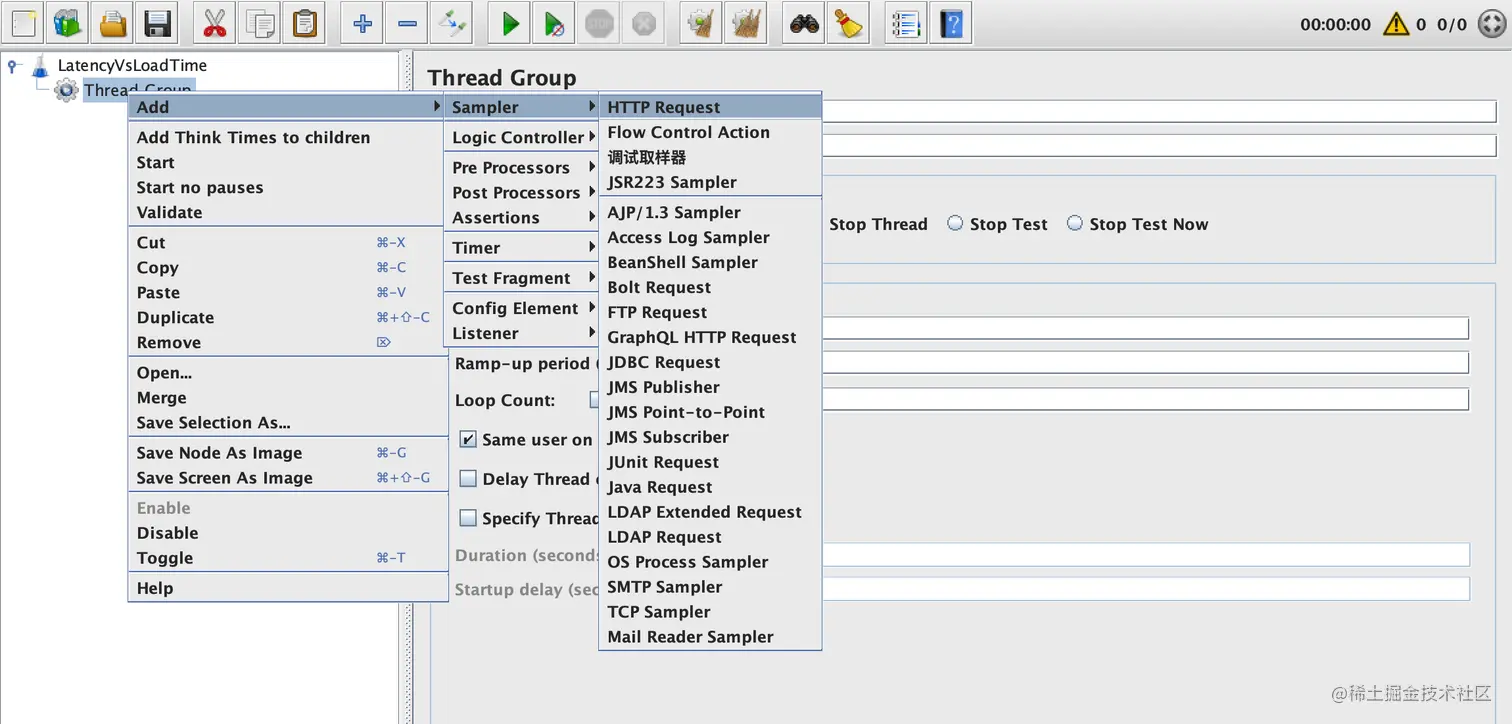Expand all nodes with plus icon
1512x724 pixels.
tap(362, 23)
